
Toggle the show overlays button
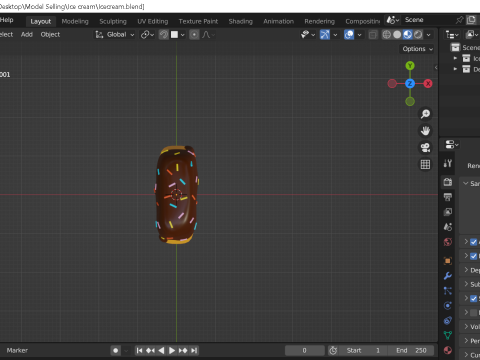point(349,35)
